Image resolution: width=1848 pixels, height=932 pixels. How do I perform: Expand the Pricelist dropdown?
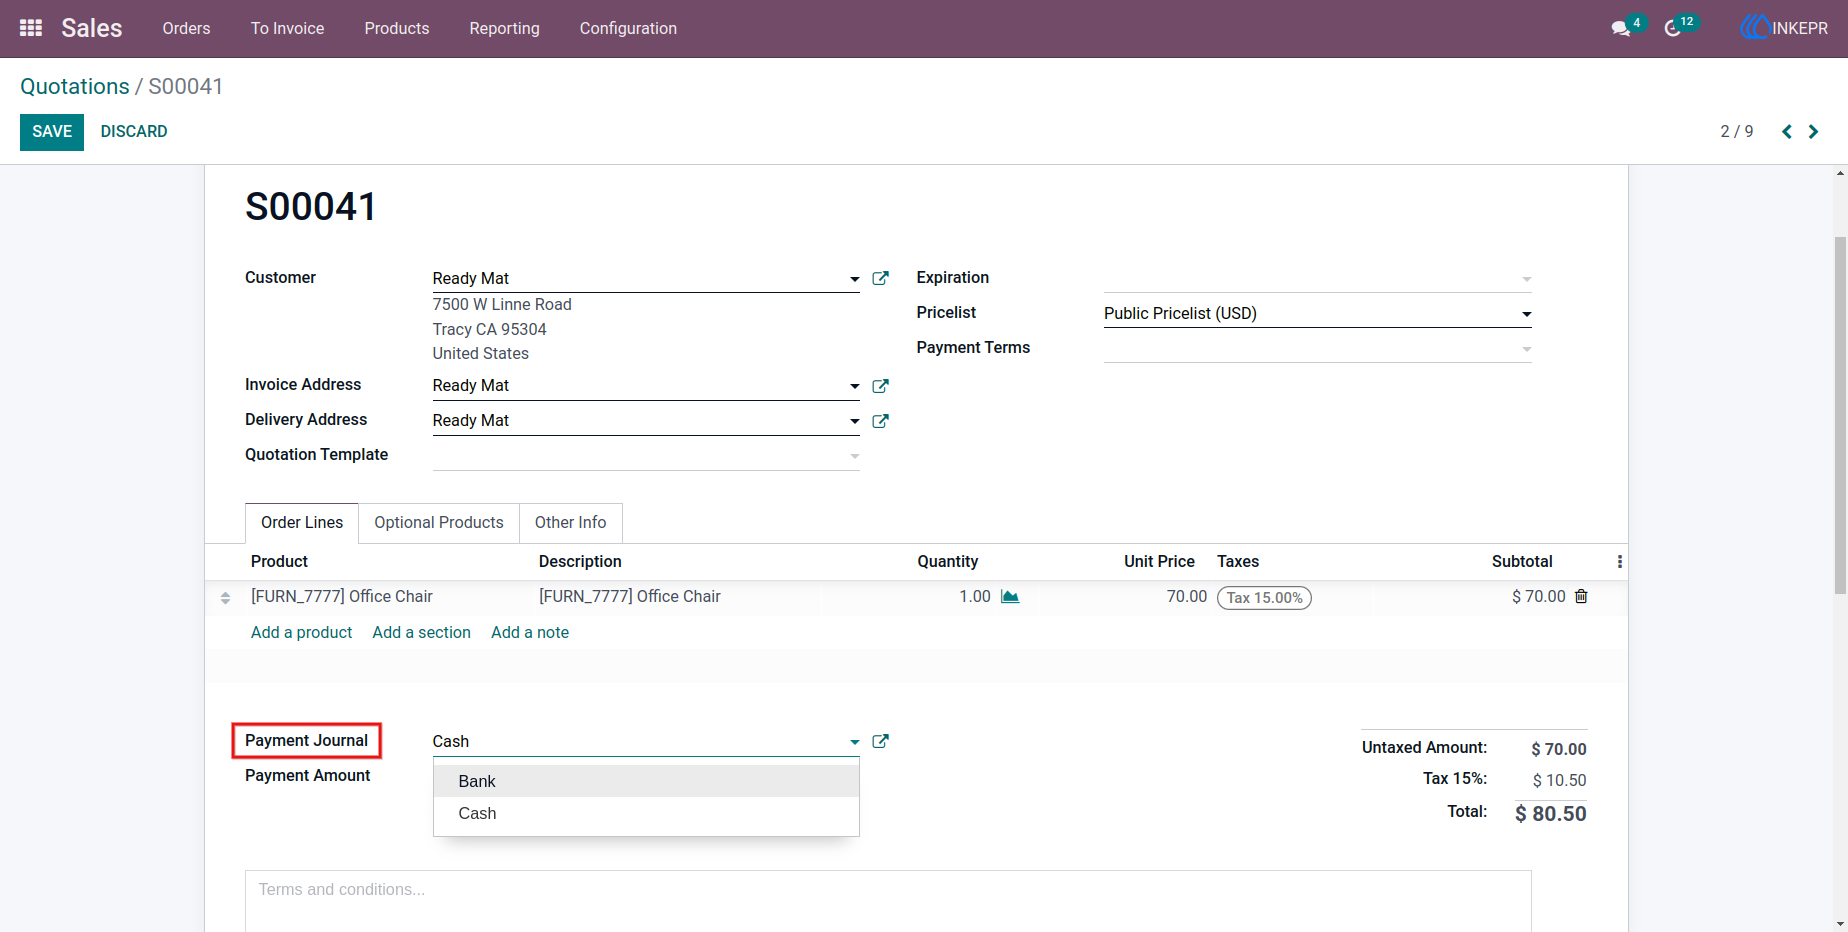(x=1526, y=314)
